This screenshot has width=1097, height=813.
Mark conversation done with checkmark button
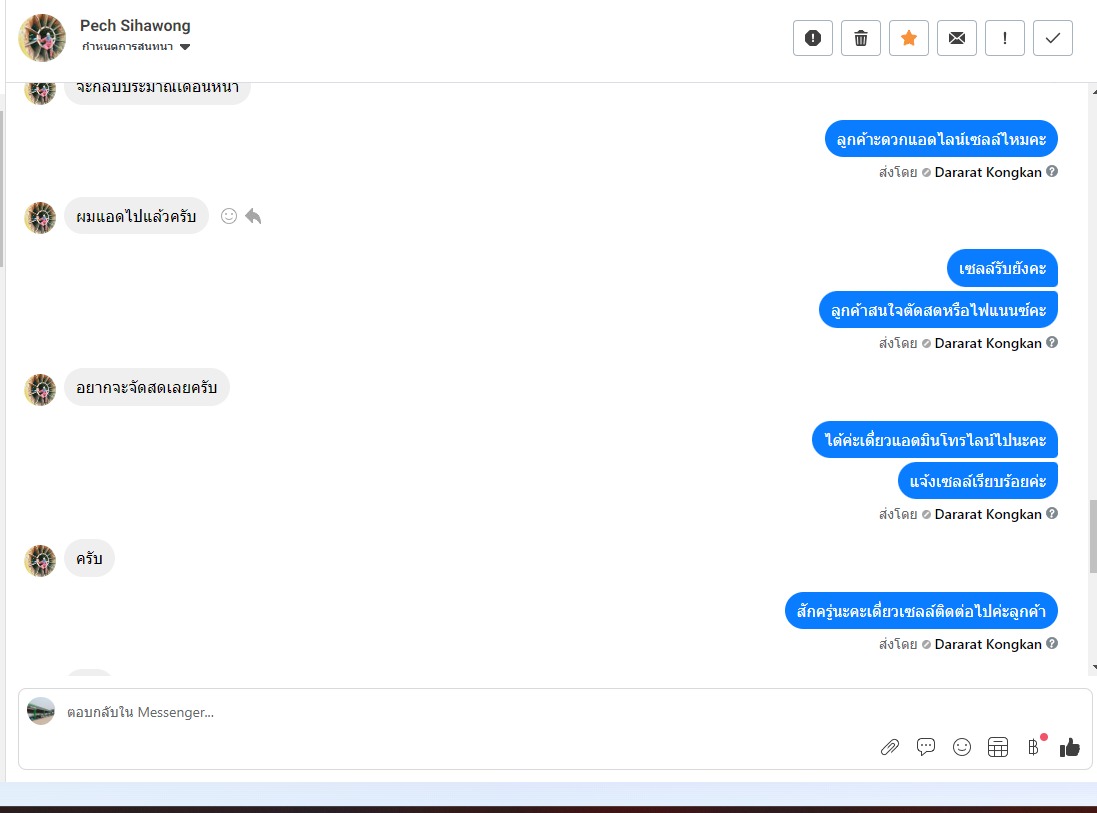click(x=1053, y=38)
